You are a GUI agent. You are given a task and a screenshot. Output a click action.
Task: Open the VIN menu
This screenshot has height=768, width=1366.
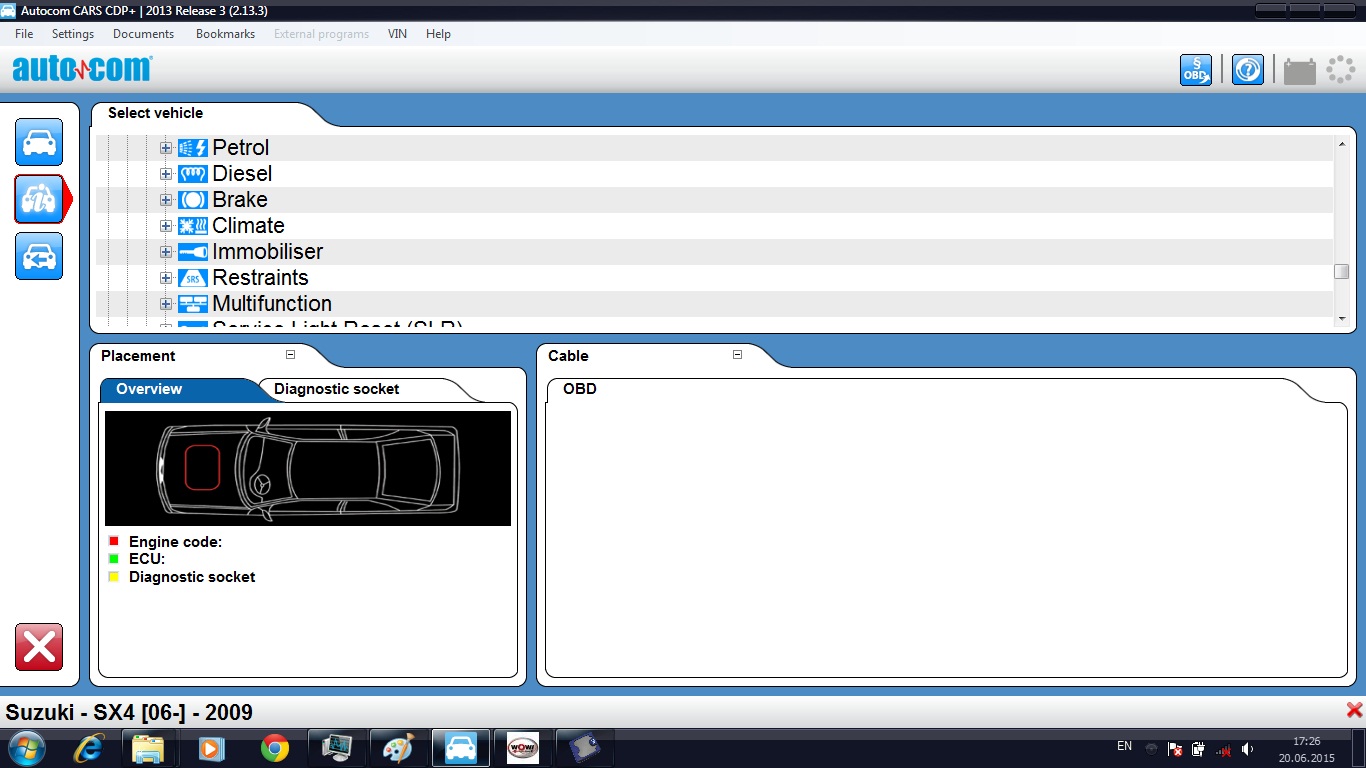point(397,34)
